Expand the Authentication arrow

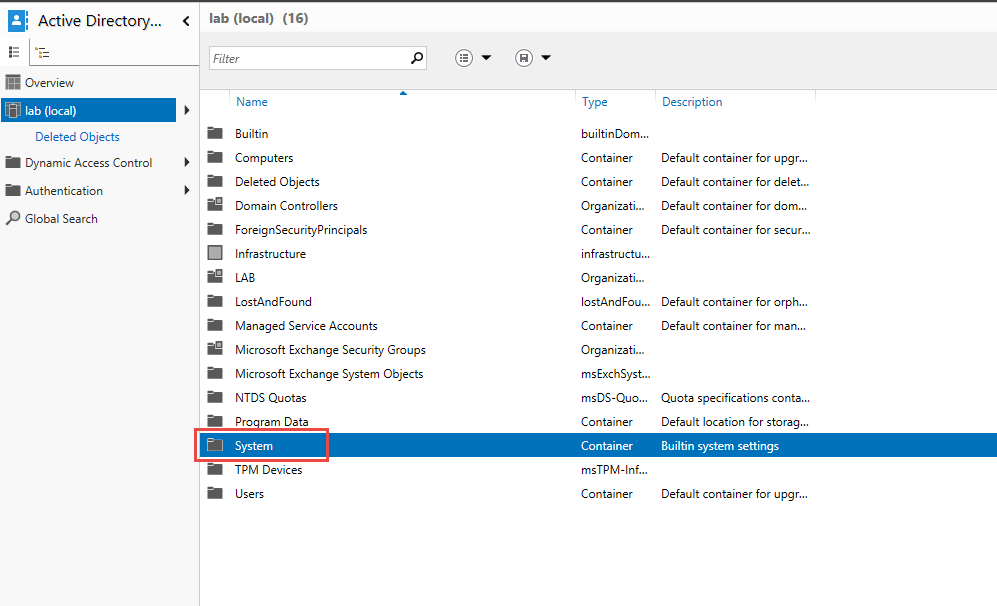(187, 190)
